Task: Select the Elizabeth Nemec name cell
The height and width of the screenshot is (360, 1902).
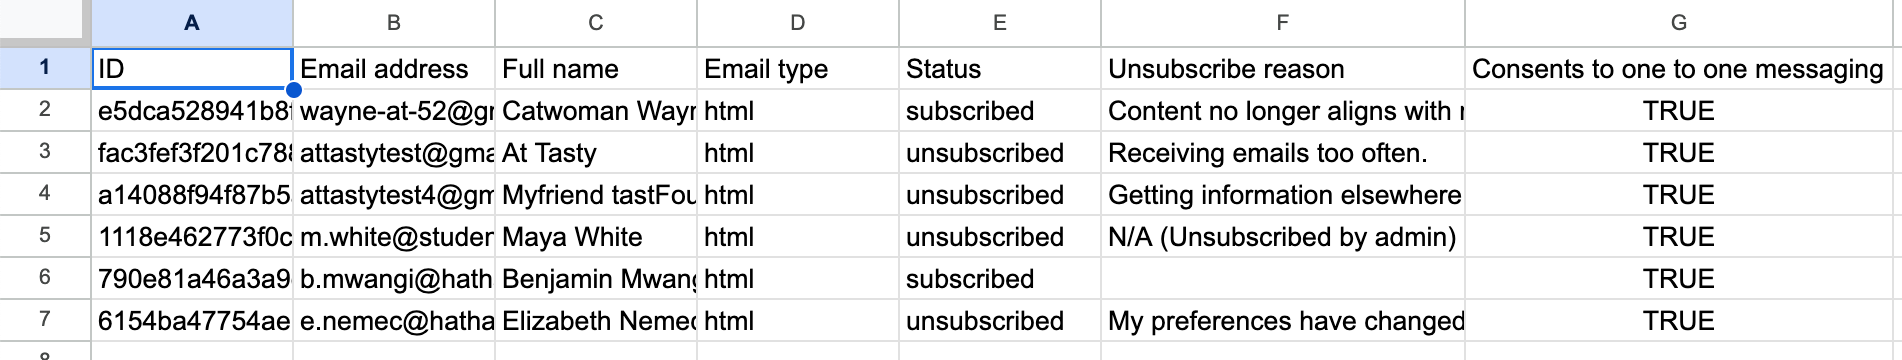Action: (x=596, y=321)
